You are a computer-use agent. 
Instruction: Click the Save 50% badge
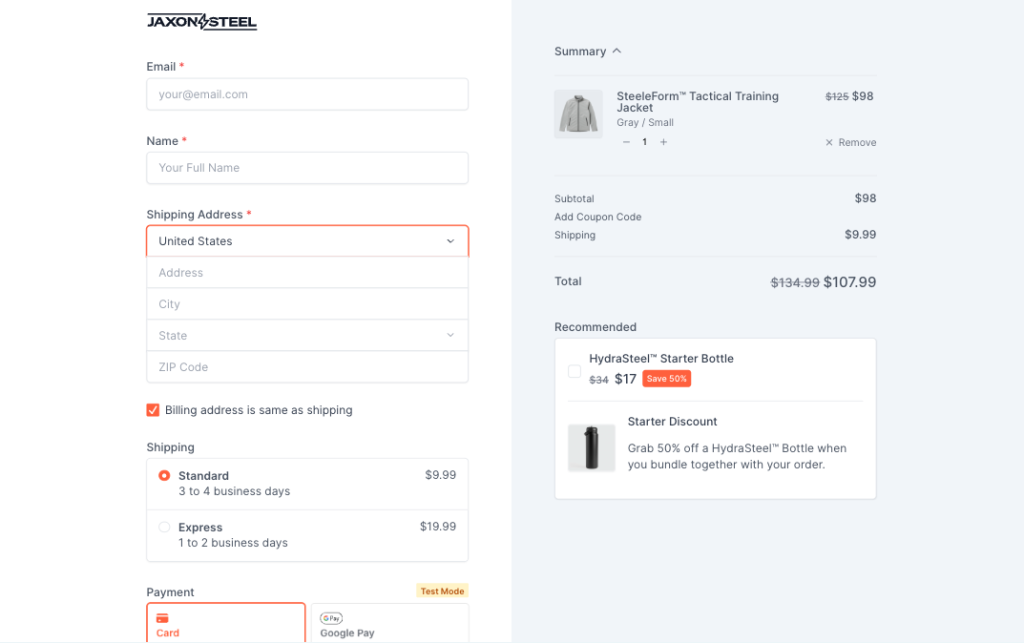point(666,379)
